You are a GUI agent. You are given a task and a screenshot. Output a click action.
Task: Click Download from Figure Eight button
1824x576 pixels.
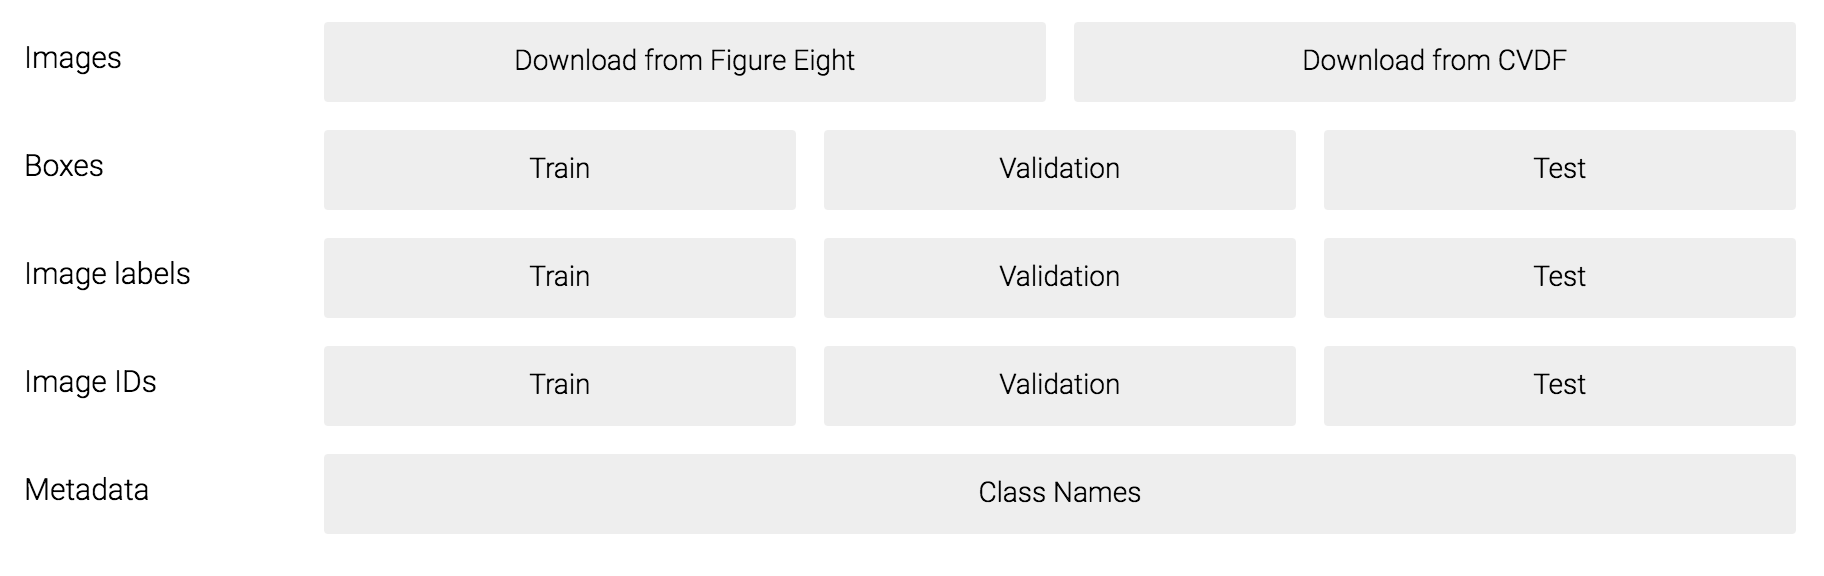point(684,62)
